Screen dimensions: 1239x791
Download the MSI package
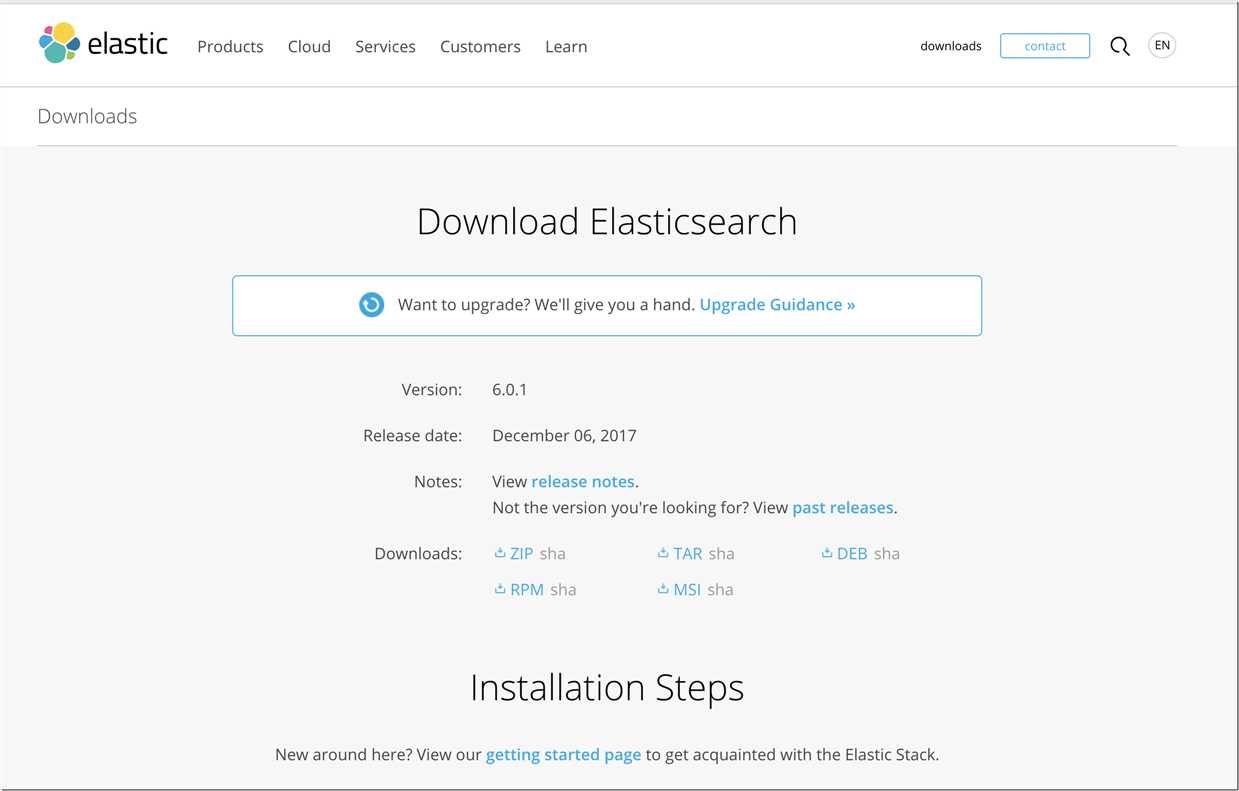[687, 589]
